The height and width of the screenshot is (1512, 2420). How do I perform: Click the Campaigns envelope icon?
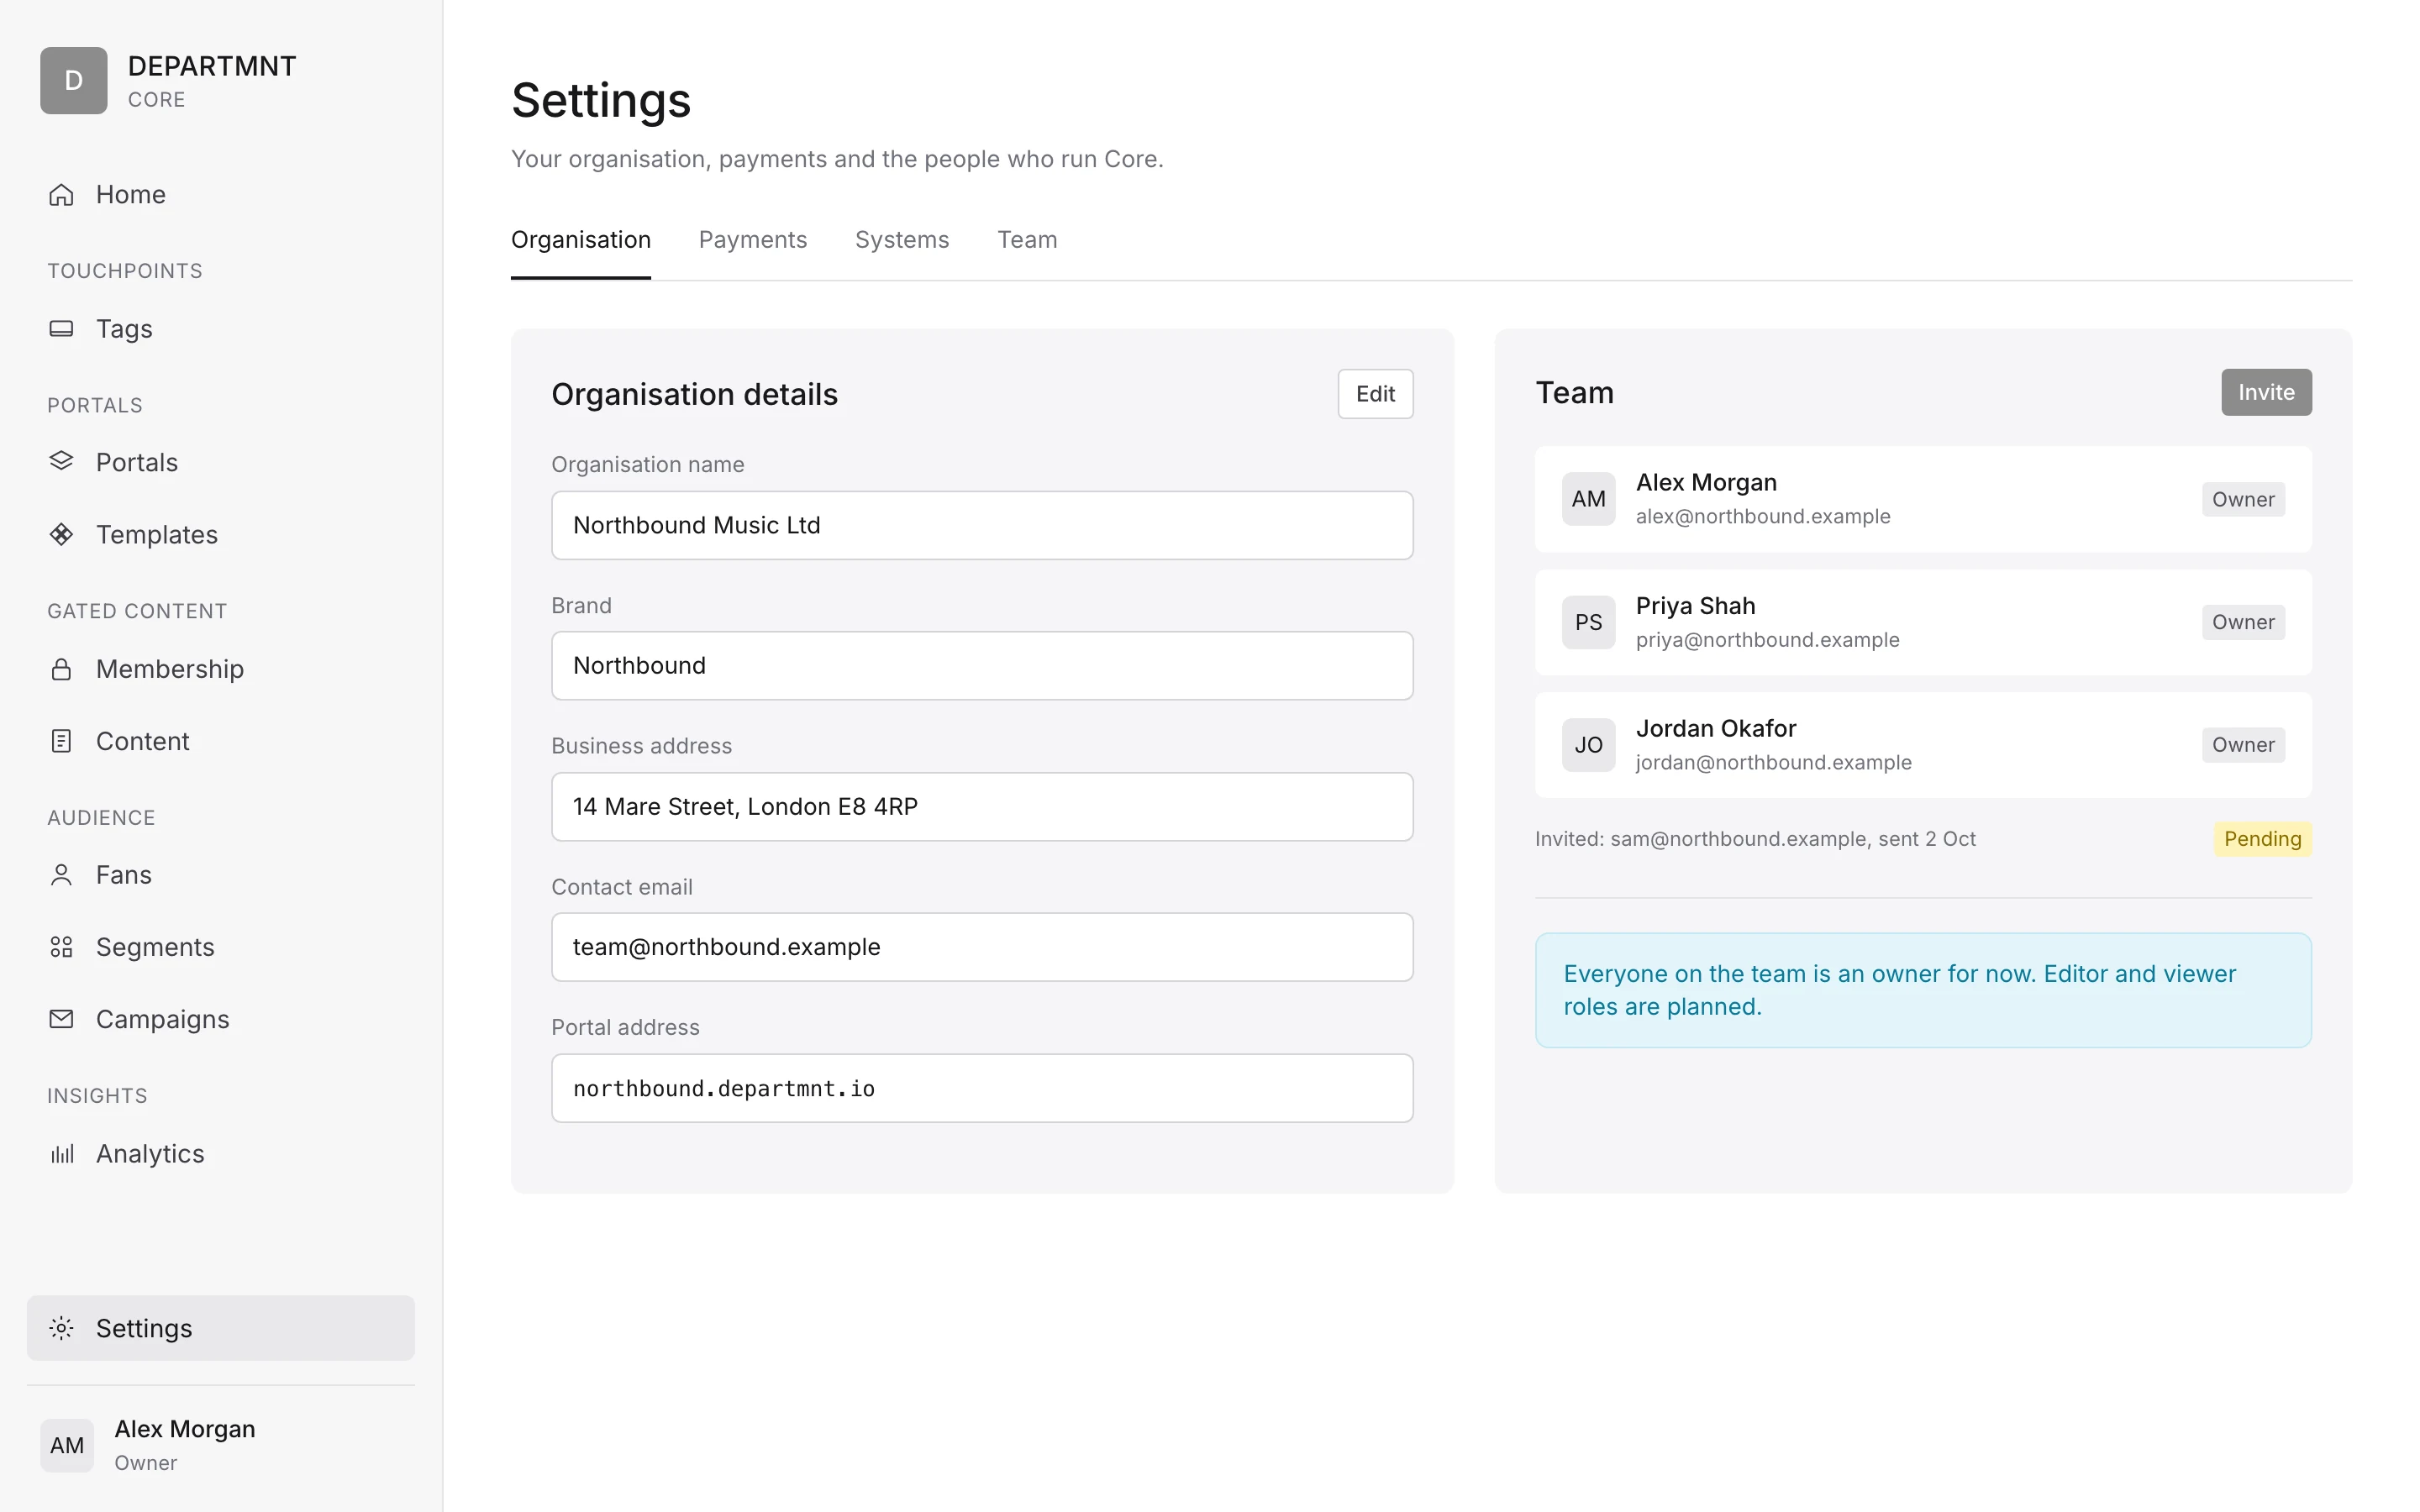(x=61, y=1019)
